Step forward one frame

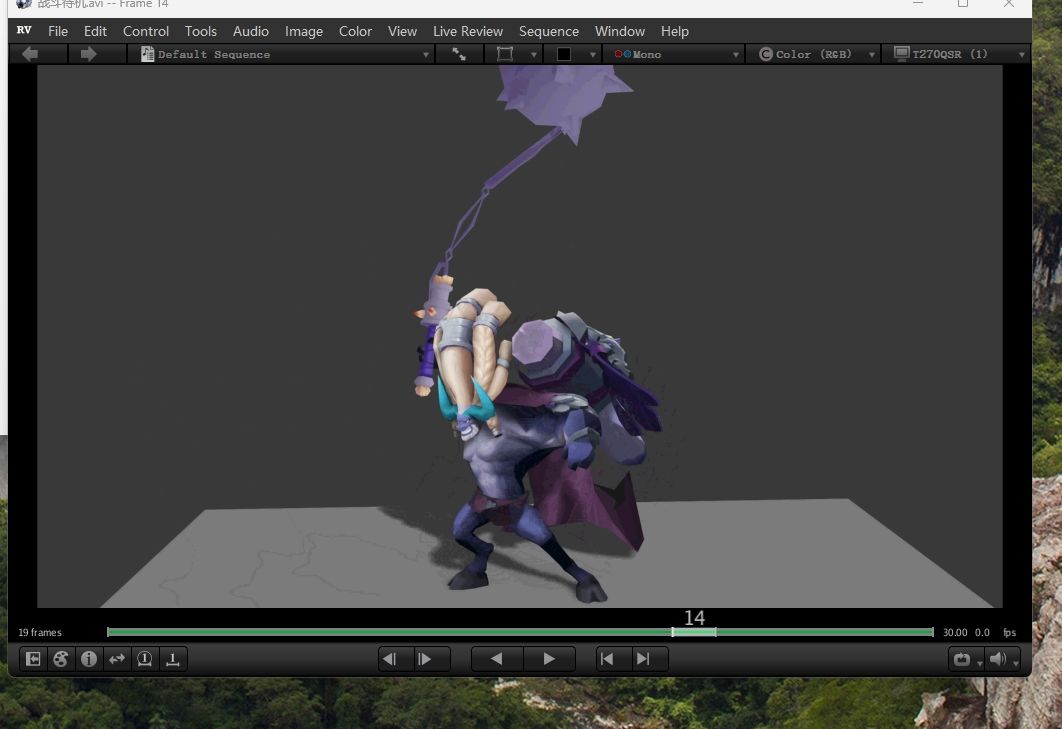pyautogui.click(x=425, y=659)
